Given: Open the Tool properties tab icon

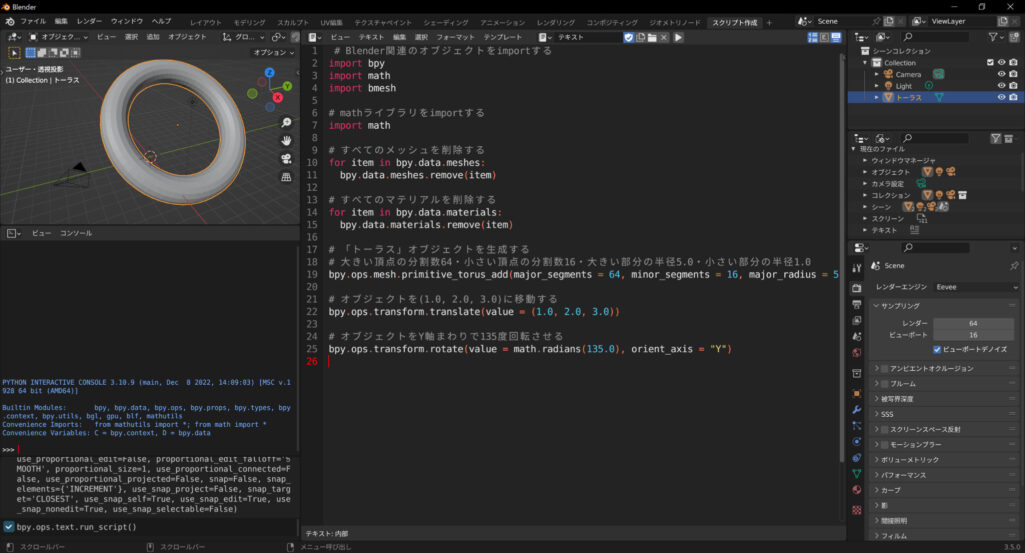Looking at the screenshot, I should [857, 268].
